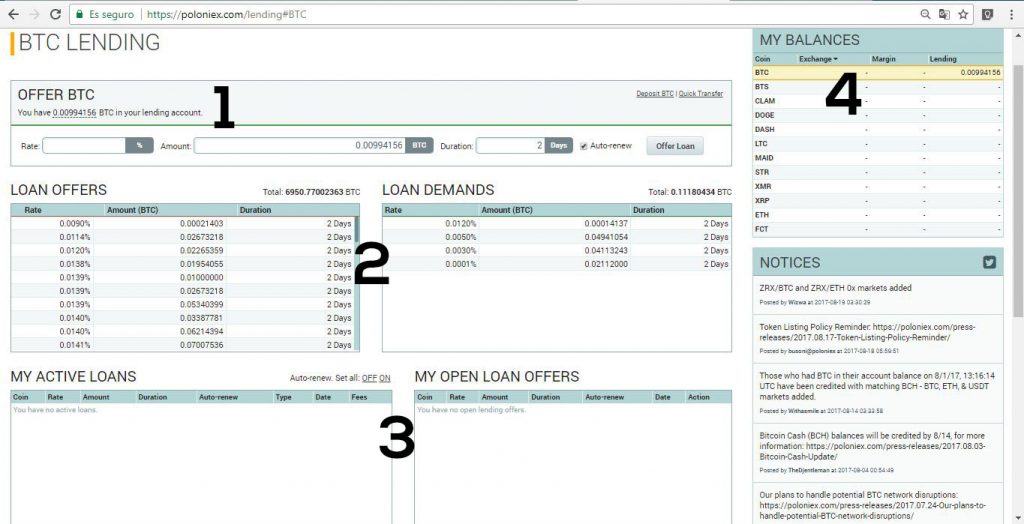Select the ETH row in My Balances
Image resolution: width=1024 pixels, height=524 pixels.
pyautogui.click(x=878, y=214)
